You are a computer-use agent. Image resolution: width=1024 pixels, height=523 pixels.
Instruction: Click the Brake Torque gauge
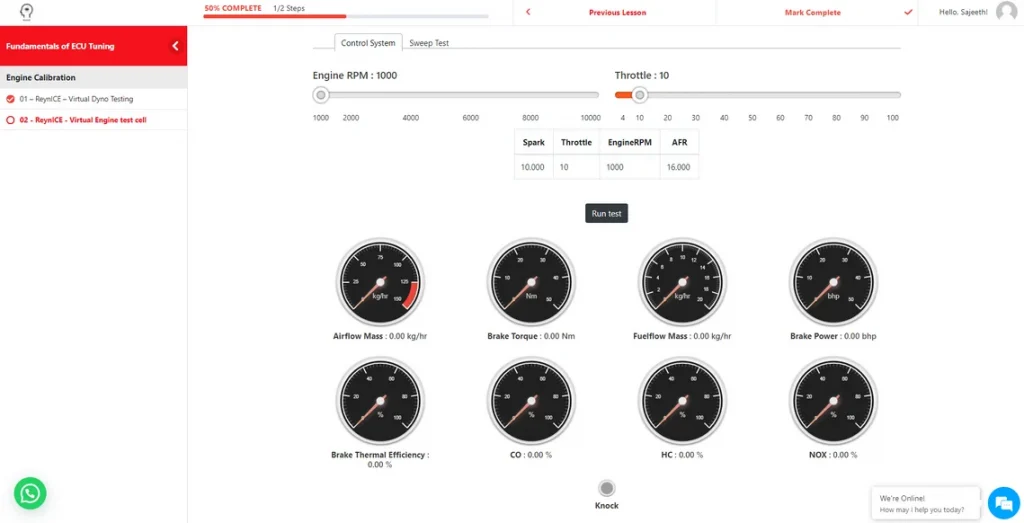[x=531, y=282]
